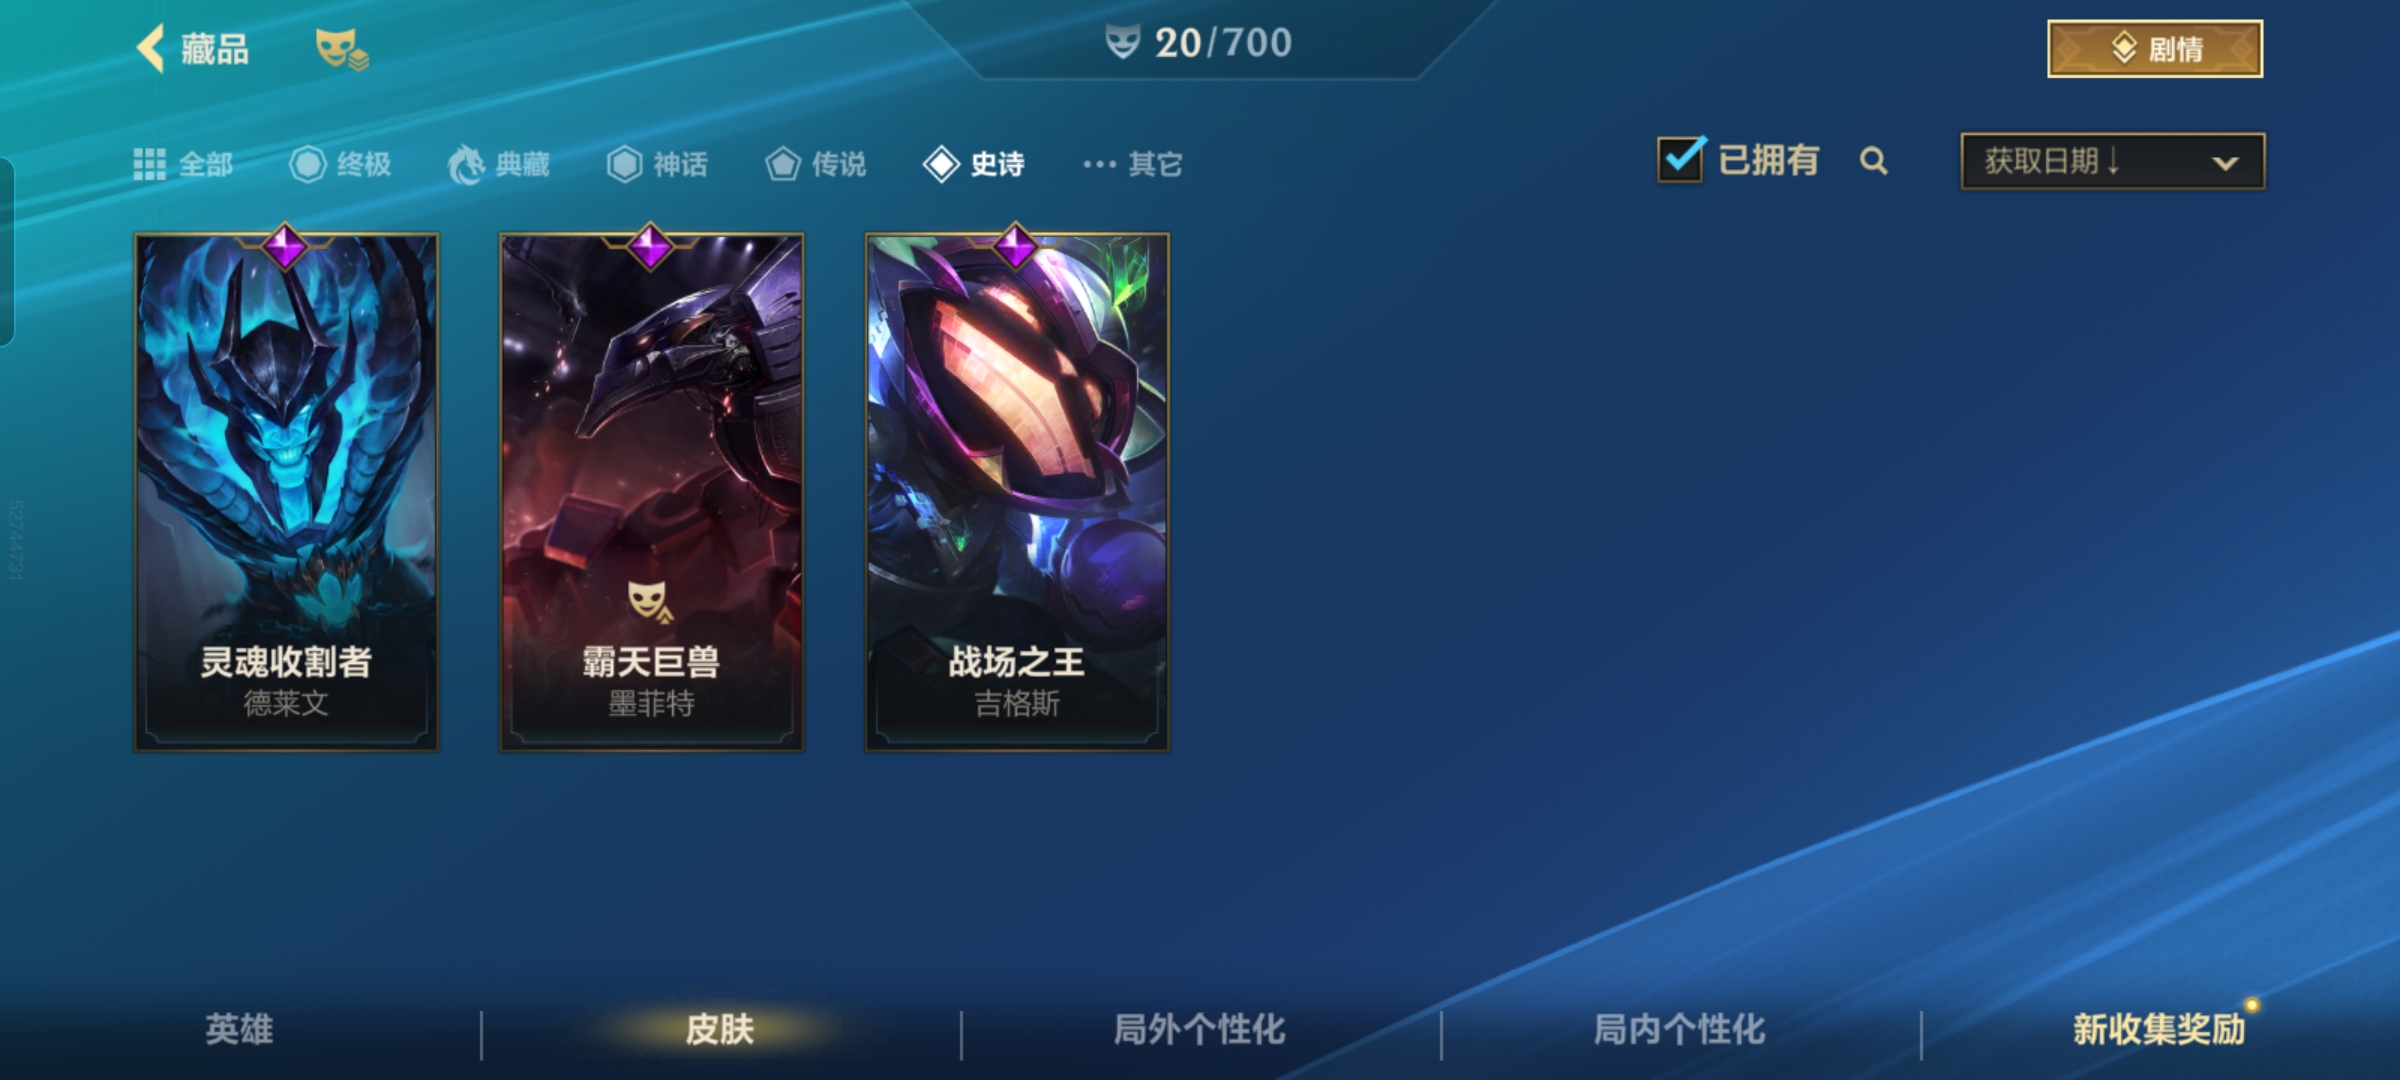Open the 局内个性化 tab
This screenshot has width=2400, height=1080.
pos(1679,1029)
